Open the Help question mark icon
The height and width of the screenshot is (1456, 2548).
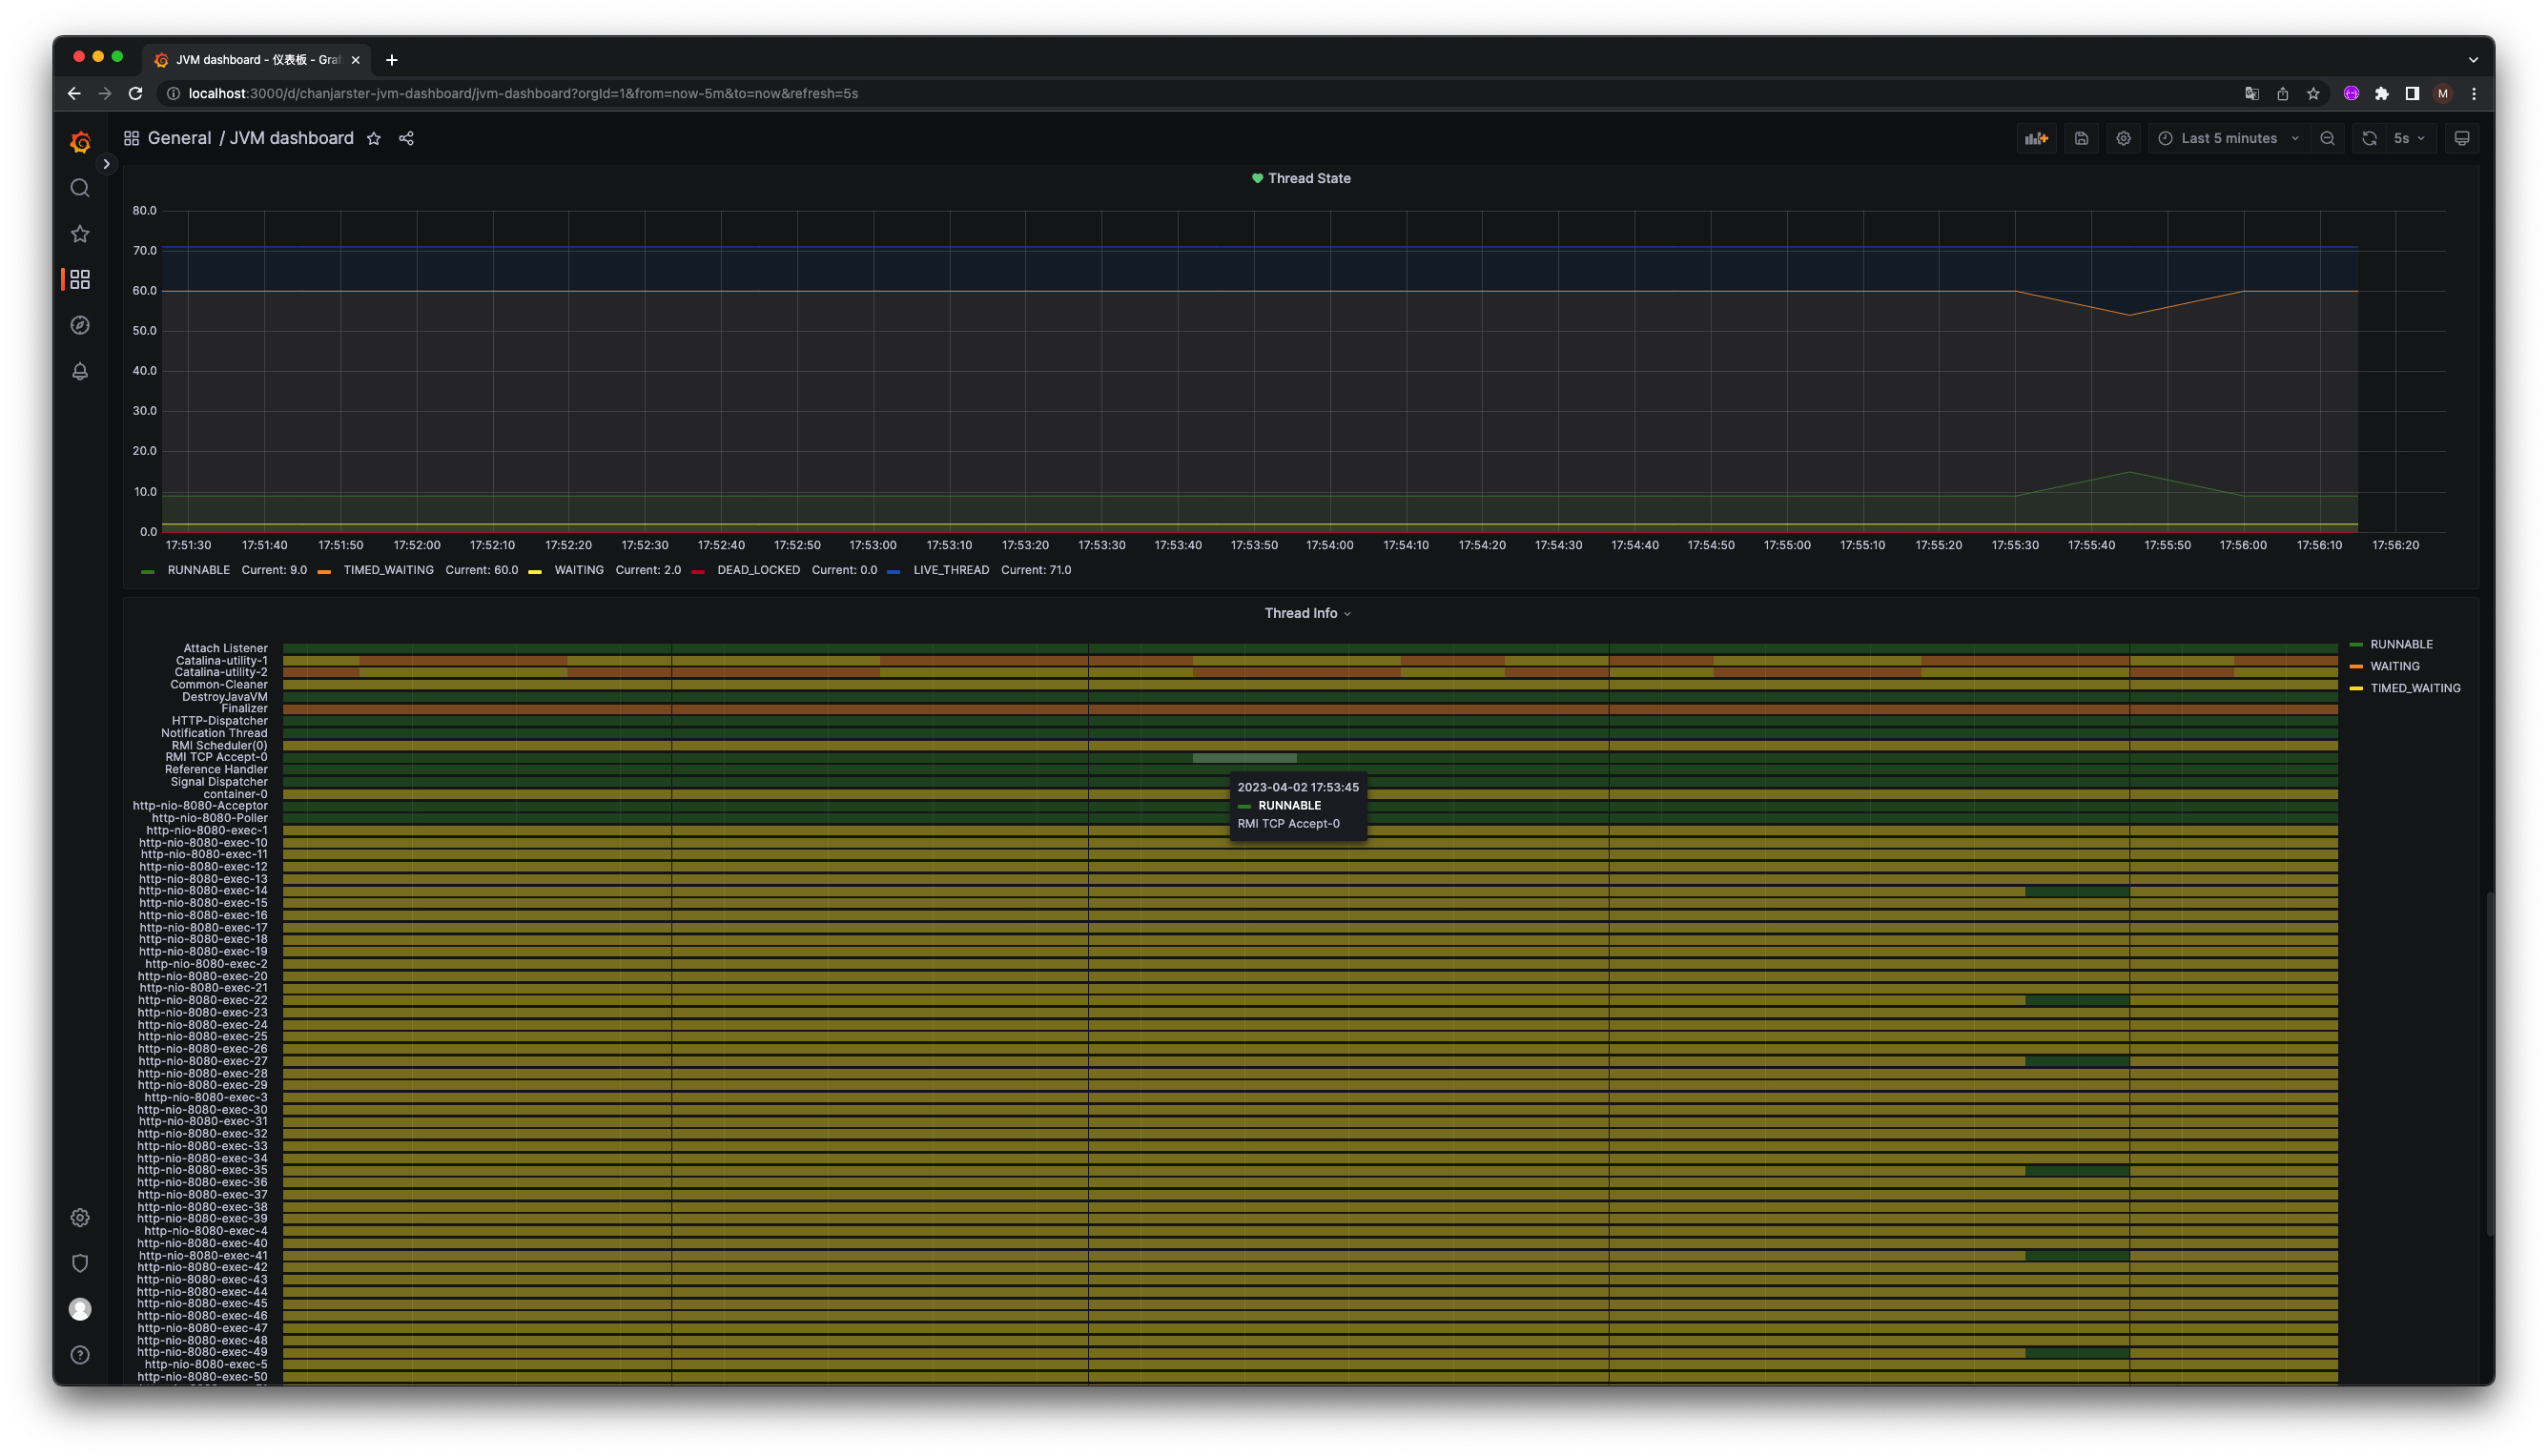[x=80, y=1354]
